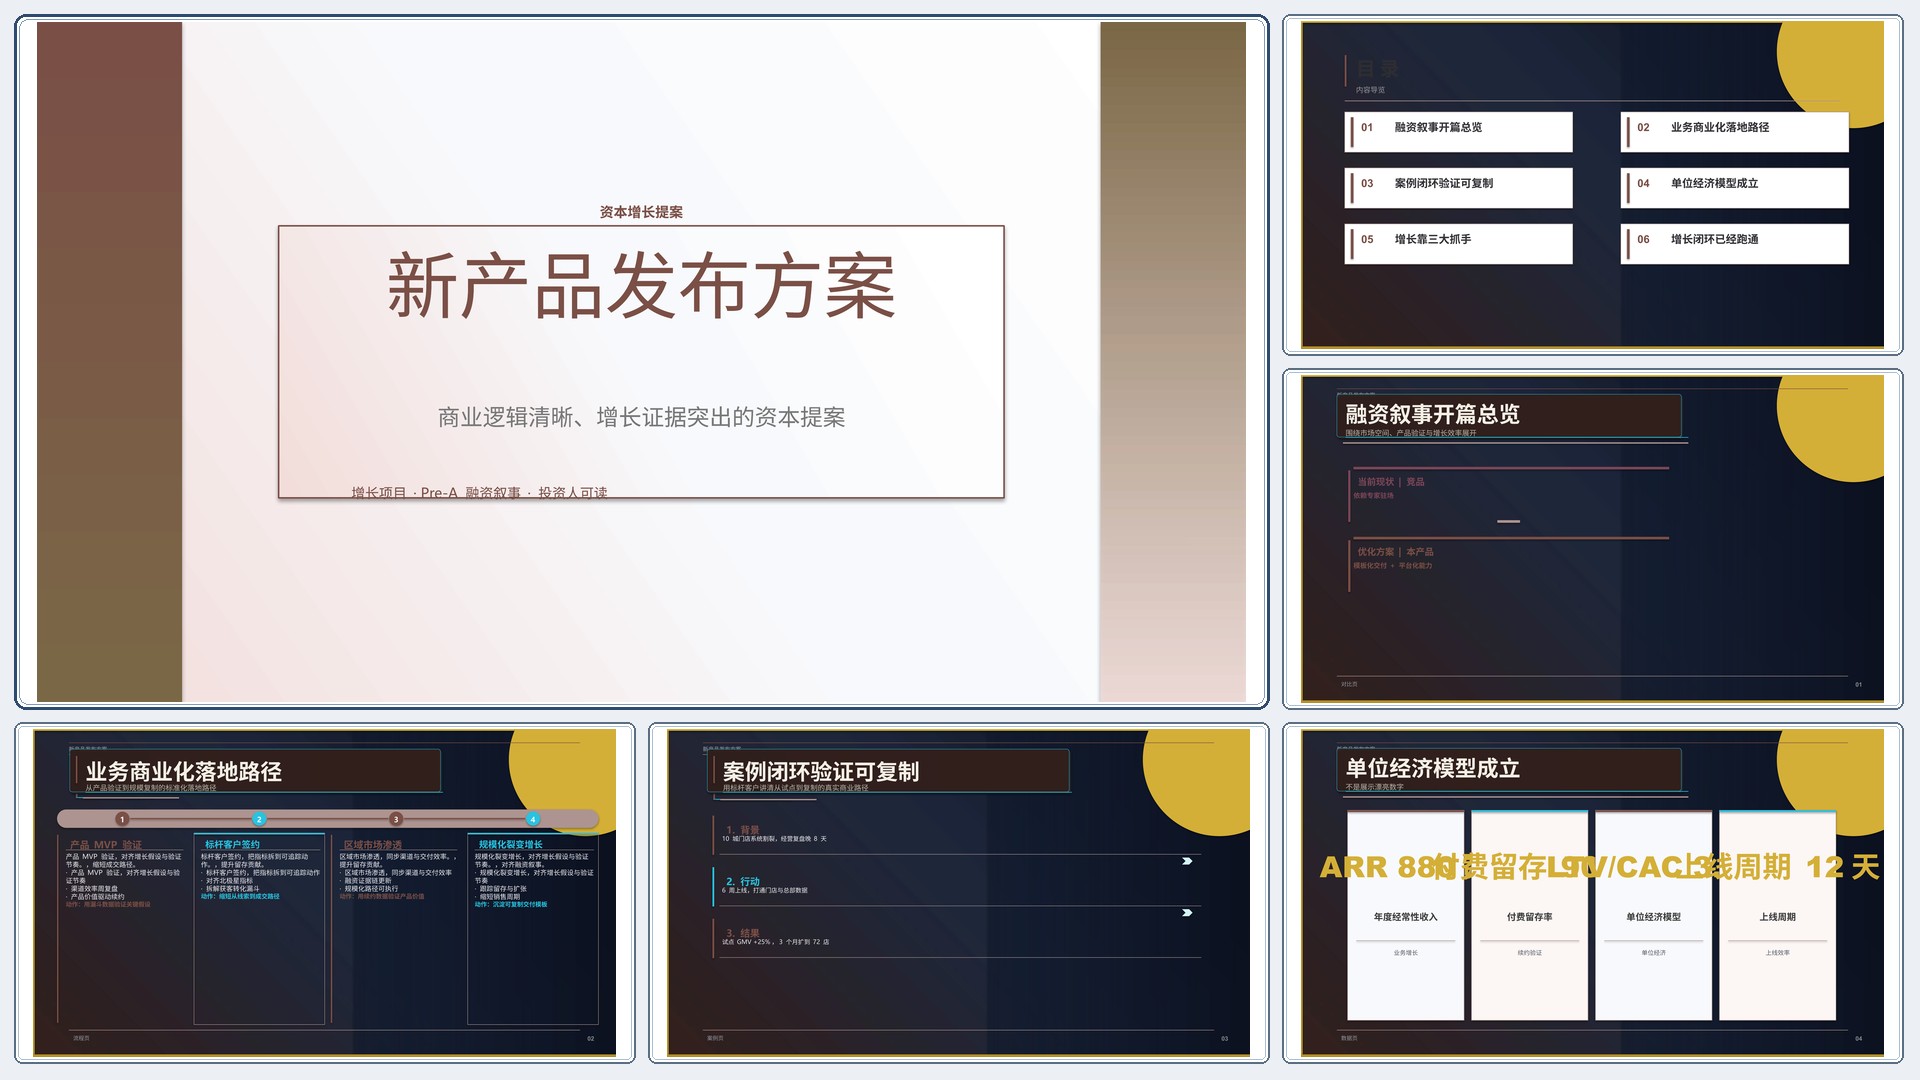Click timeline step marker 3 on roadmap slide
The height and width of the screenshot is (1080, 1920).
[x=396, y=819]
